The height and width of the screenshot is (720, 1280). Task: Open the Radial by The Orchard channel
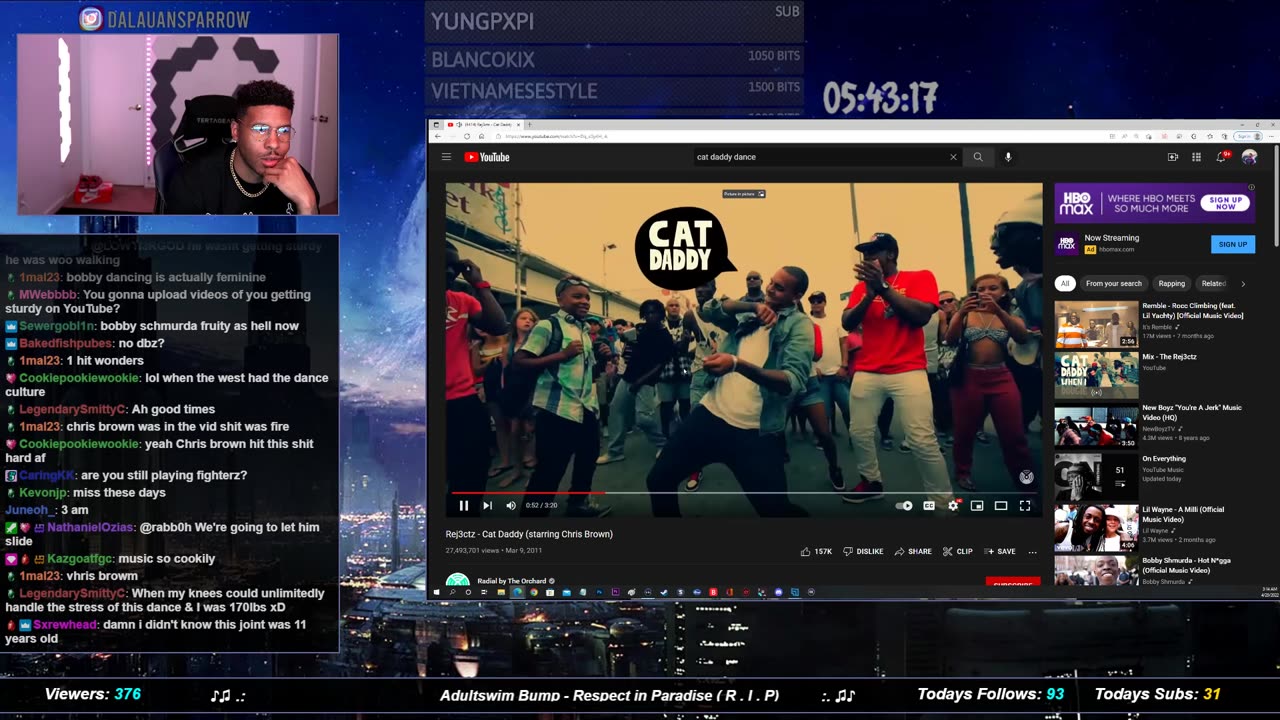514,580
